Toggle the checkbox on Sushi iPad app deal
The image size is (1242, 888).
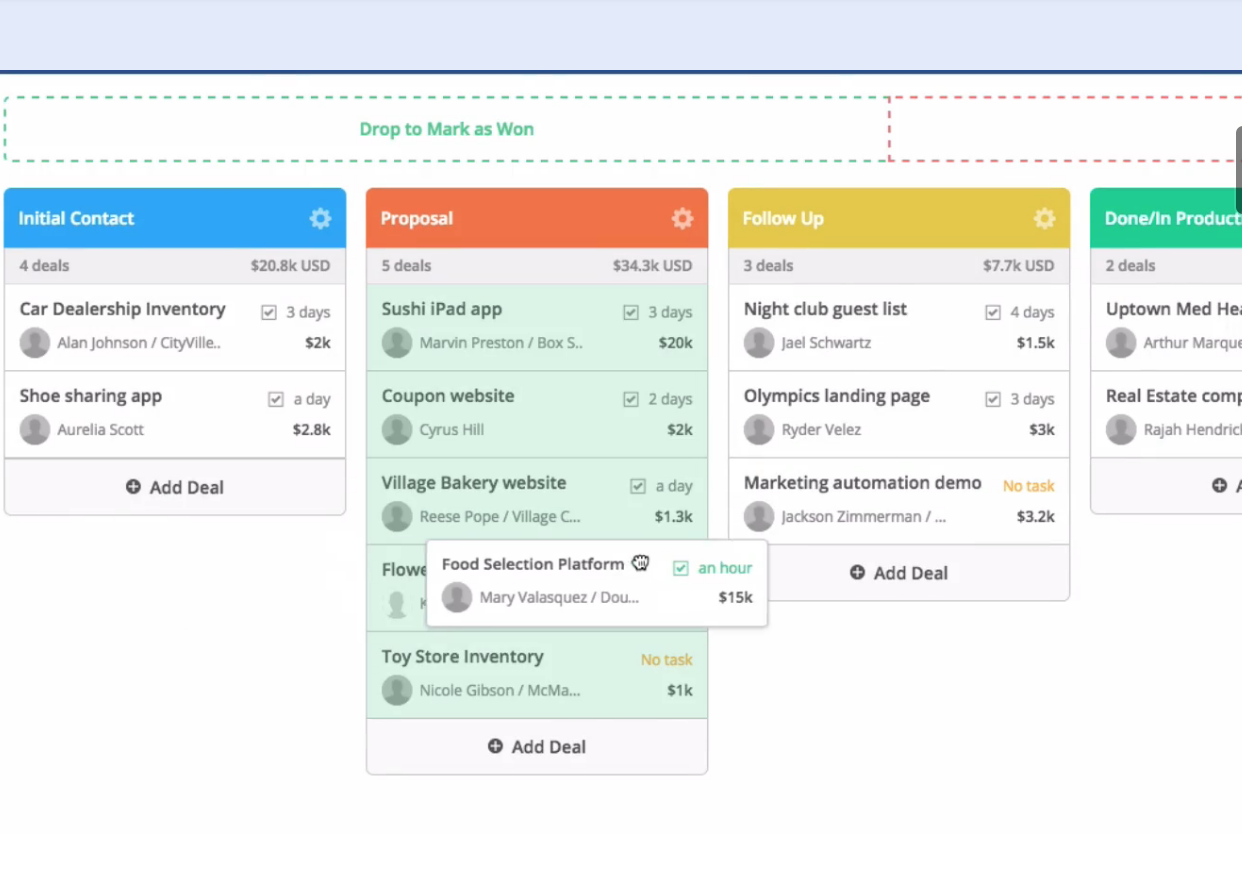[631, 312]
